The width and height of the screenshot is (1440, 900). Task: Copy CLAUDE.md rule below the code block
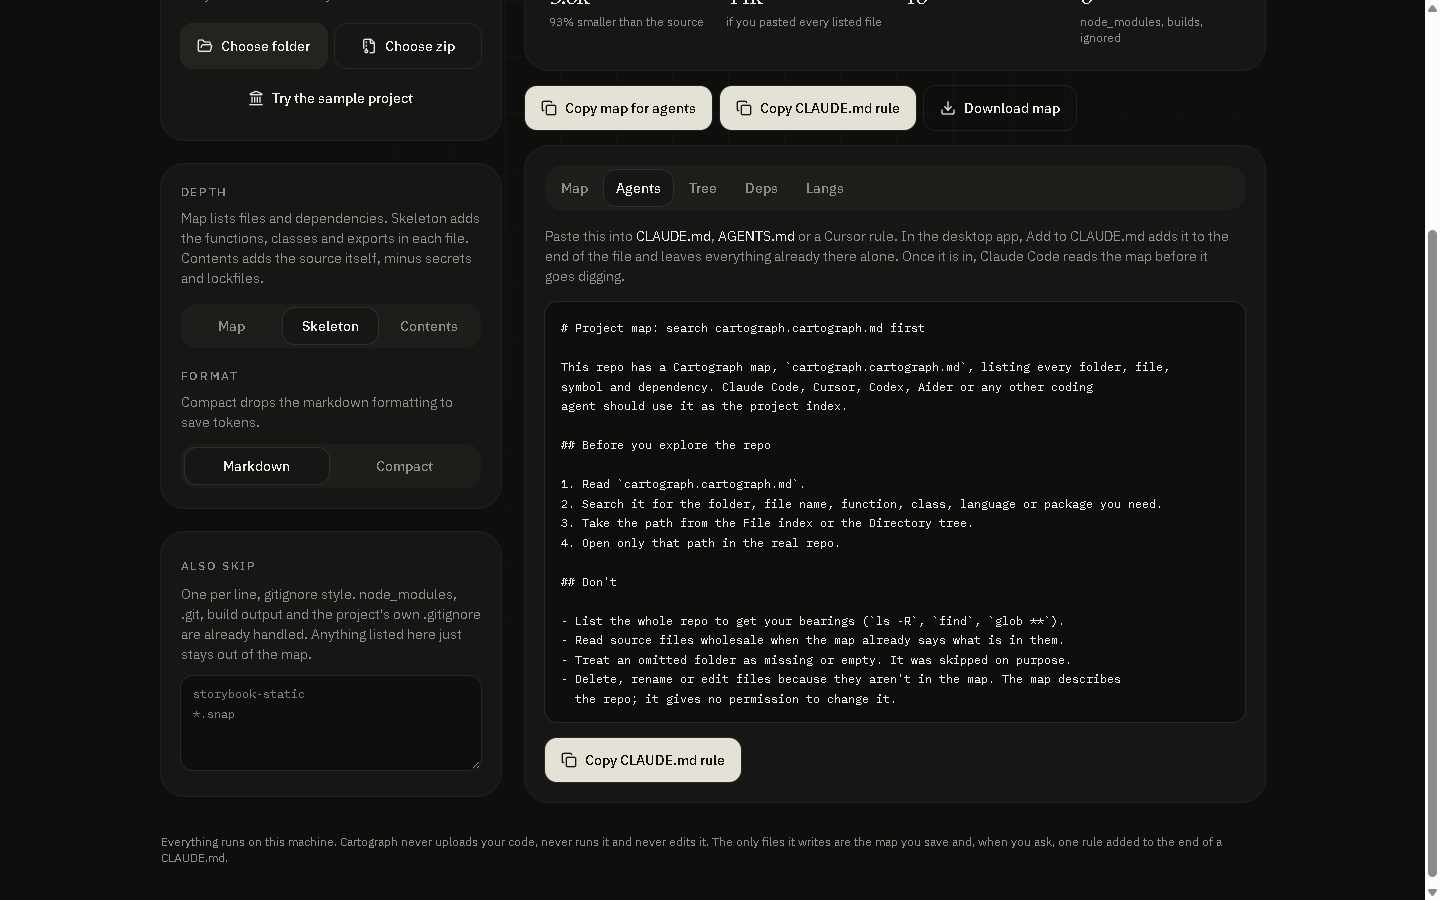643,760
